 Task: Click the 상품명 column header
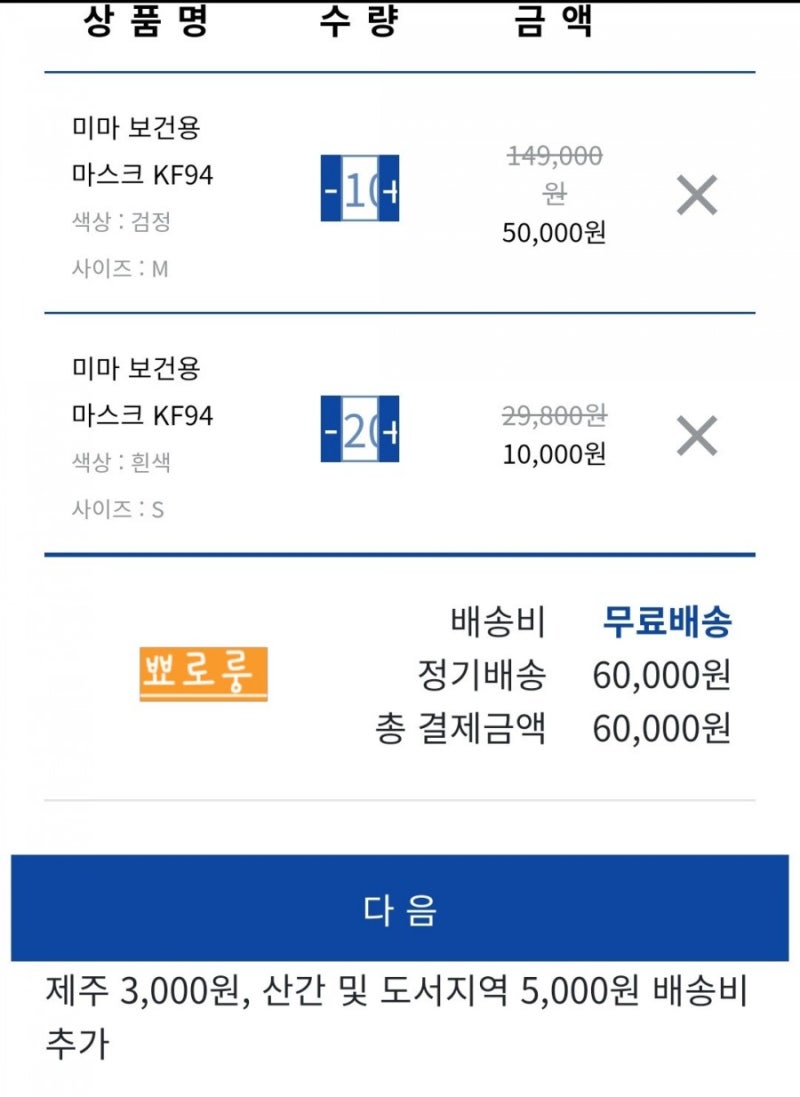point(146,20)
